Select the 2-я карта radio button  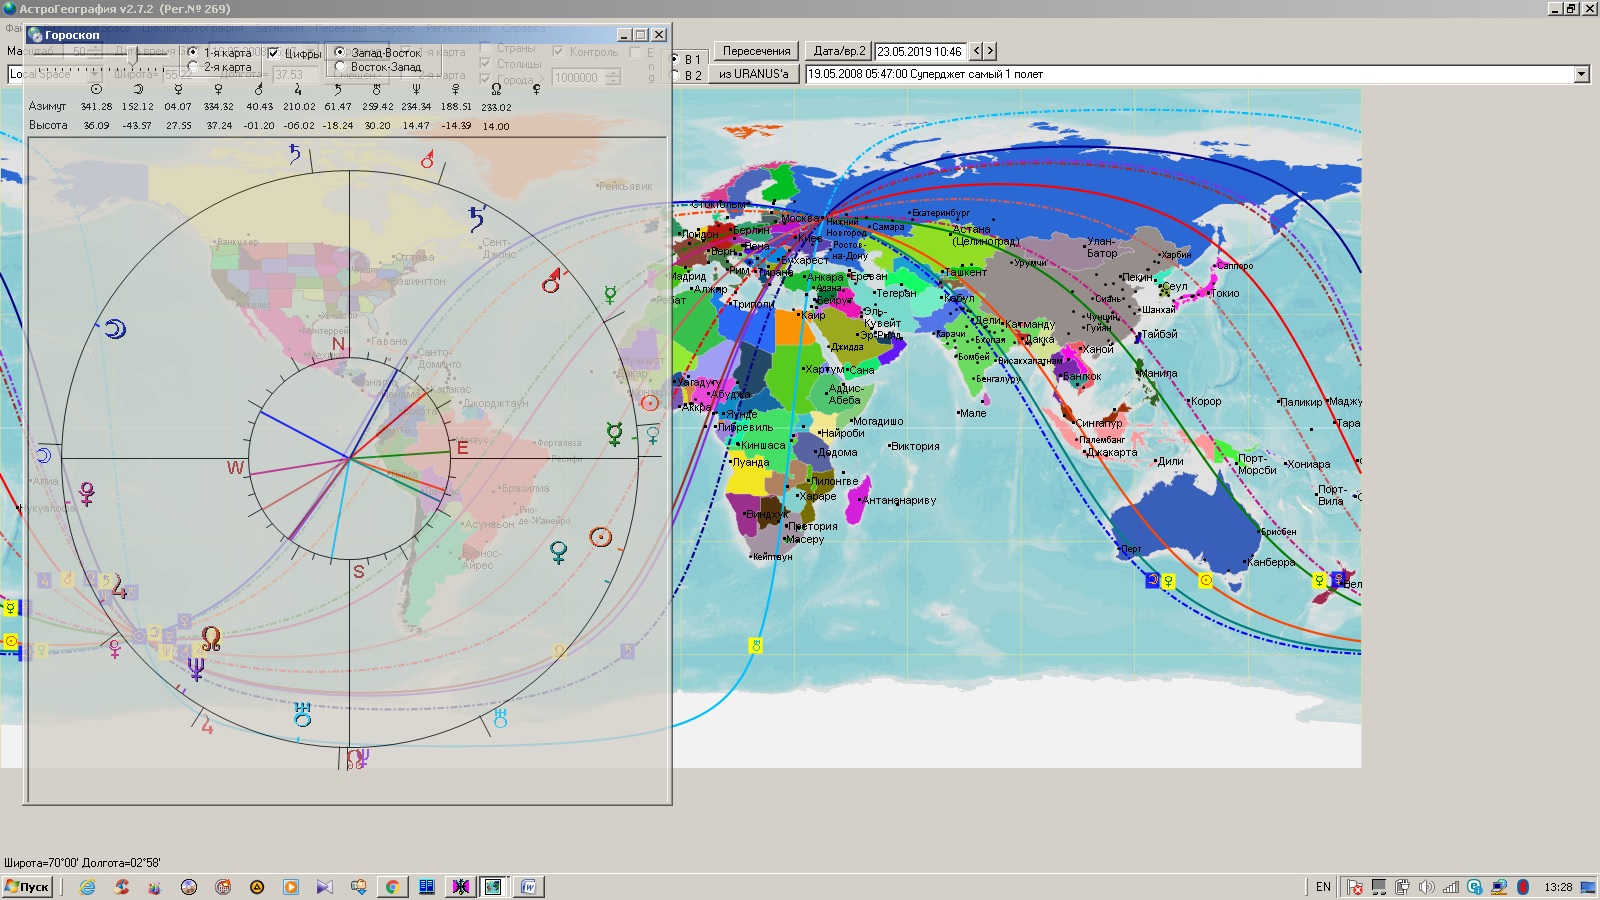tap(193, 67)
